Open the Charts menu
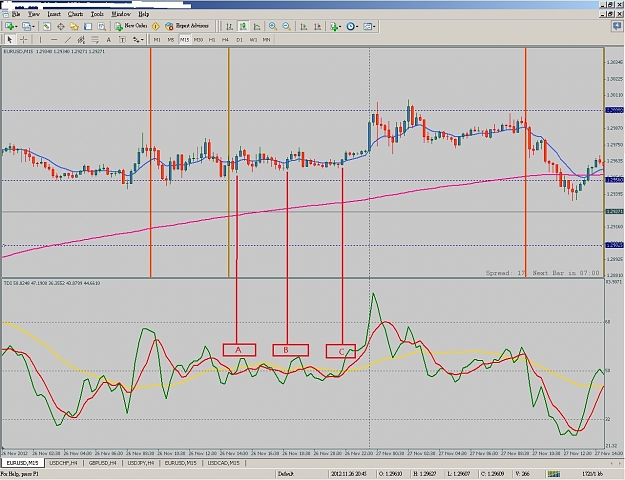Image resolution: width=625 pixels, height=480 pixels. pyautogui.click(x=75, y=14)
